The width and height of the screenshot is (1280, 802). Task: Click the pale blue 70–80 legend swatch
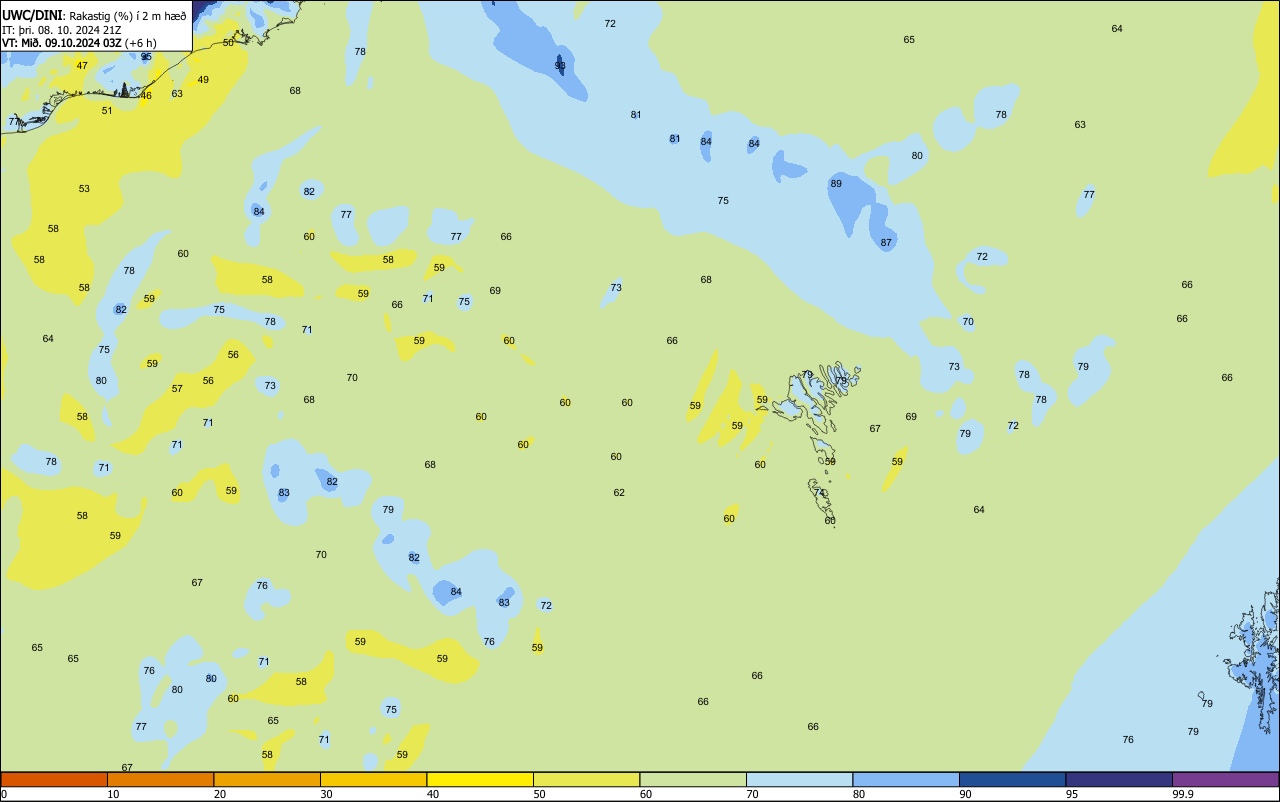799,779
